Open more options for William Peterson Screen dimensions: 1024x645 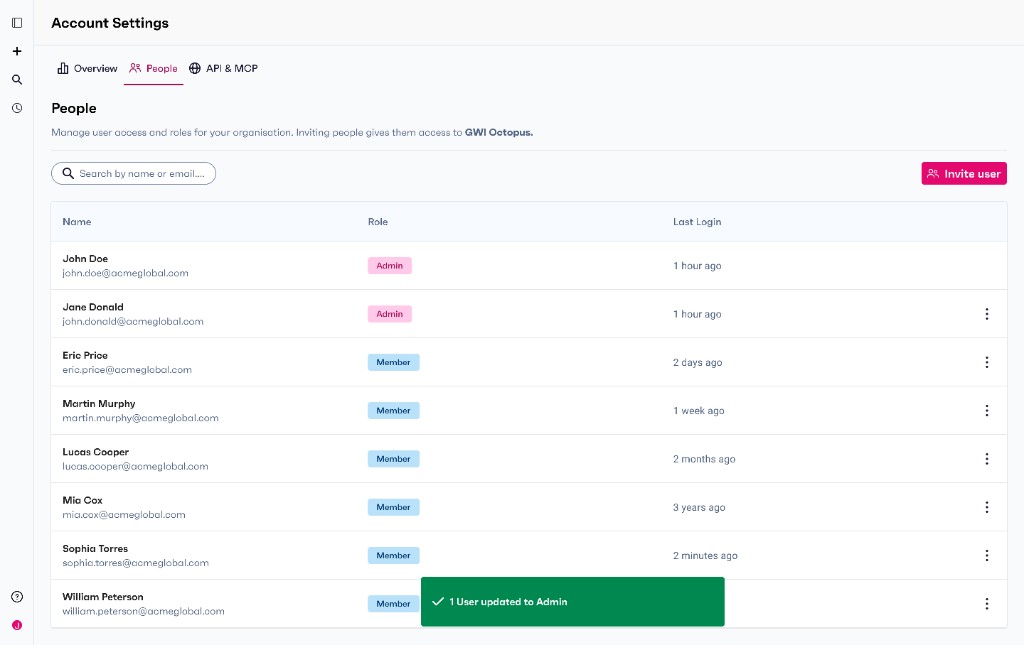(987, 604)
